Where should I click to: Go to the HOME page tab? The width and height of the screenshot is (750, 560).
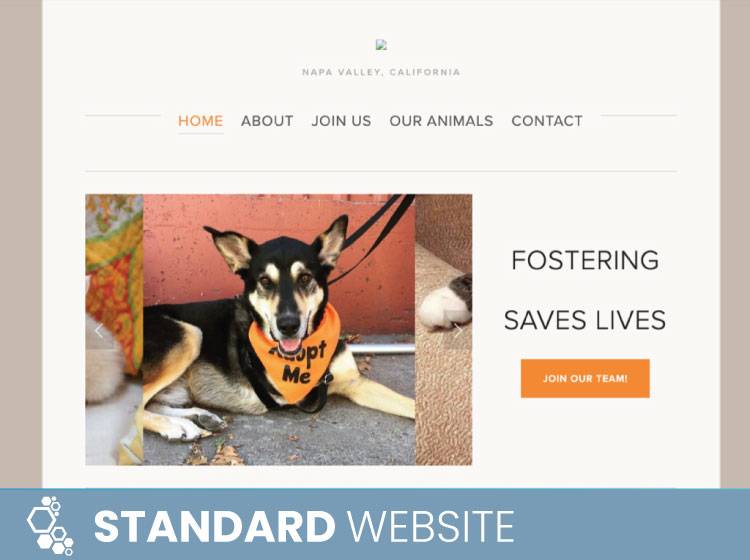pos(200,121)
